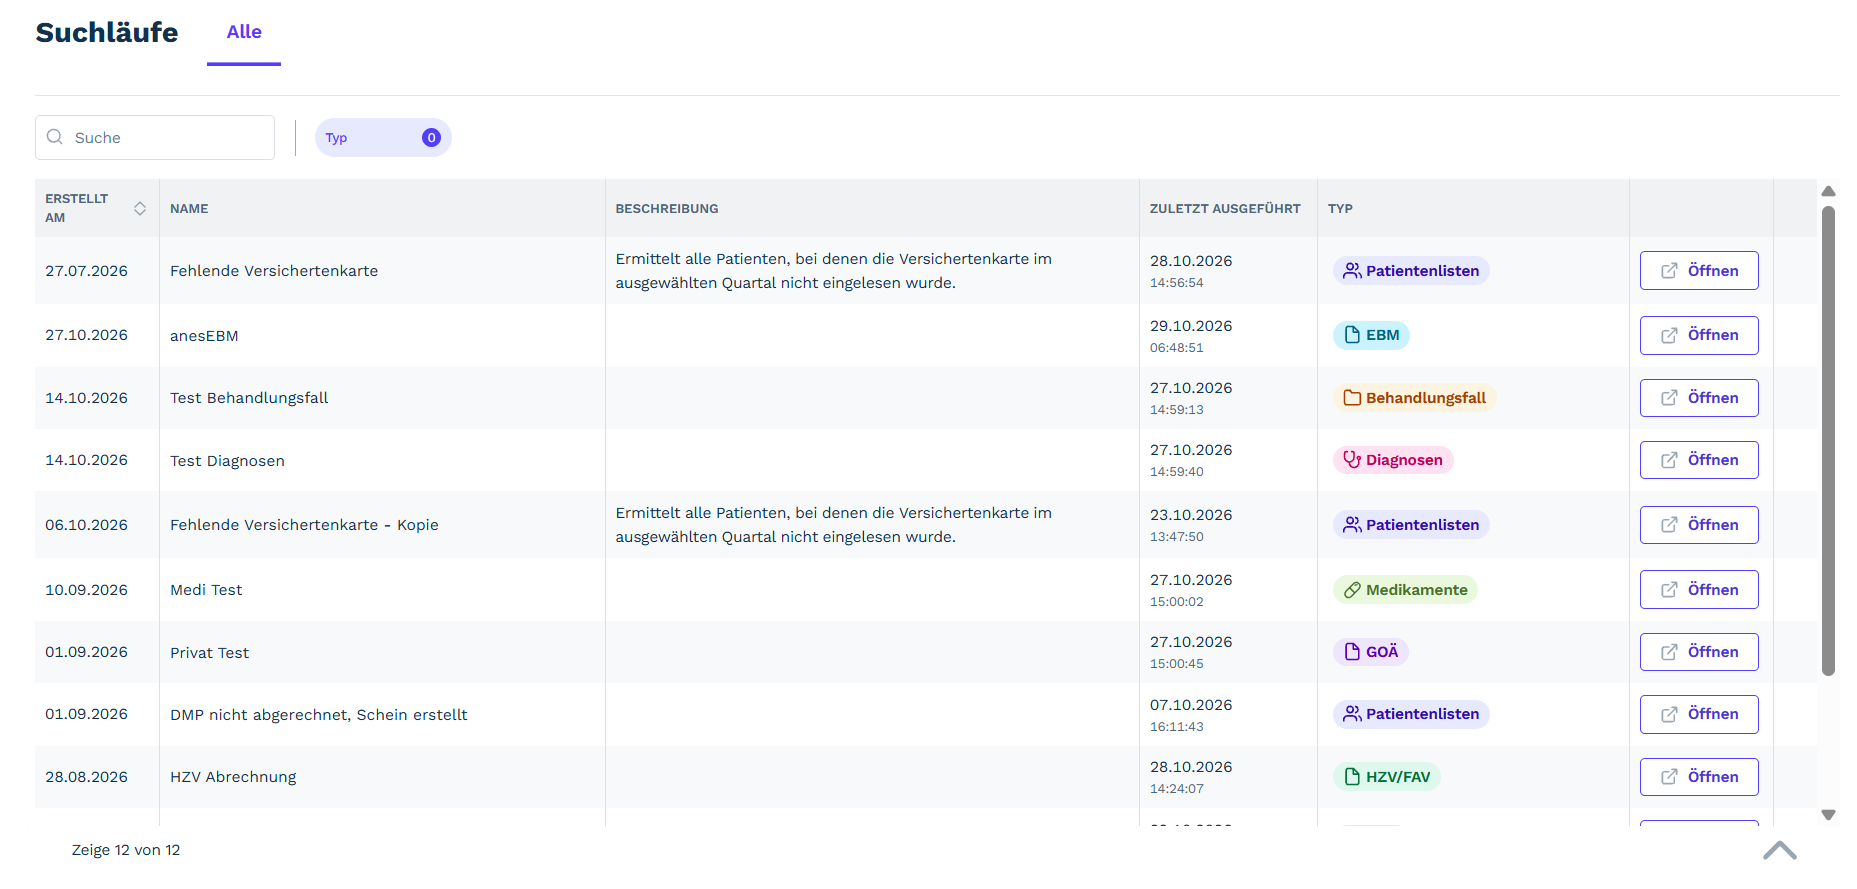Open the Medi Test search run
Screen dimensions: 1857x889
pos(1698,590)
